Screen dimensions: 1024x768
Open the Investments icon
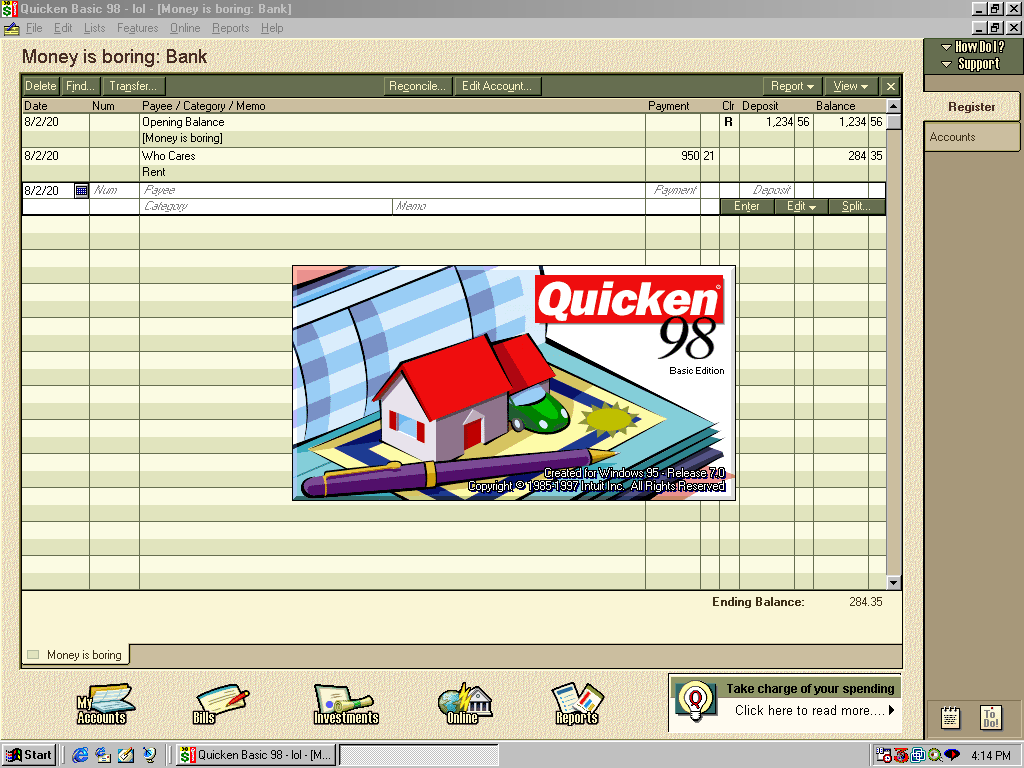tap(345, 703)
